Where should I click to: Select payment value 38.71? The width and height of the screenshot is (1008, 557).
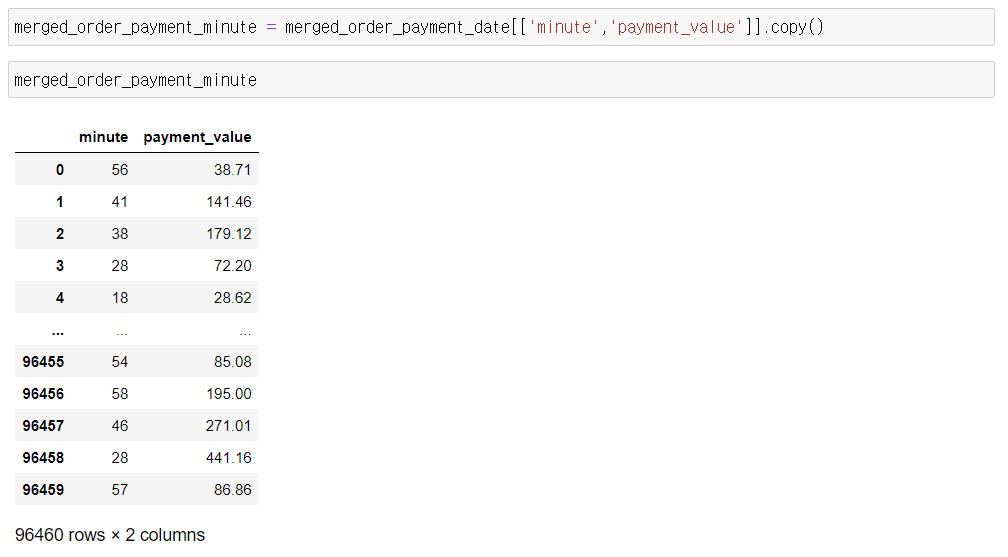click(x=233, y=170)
